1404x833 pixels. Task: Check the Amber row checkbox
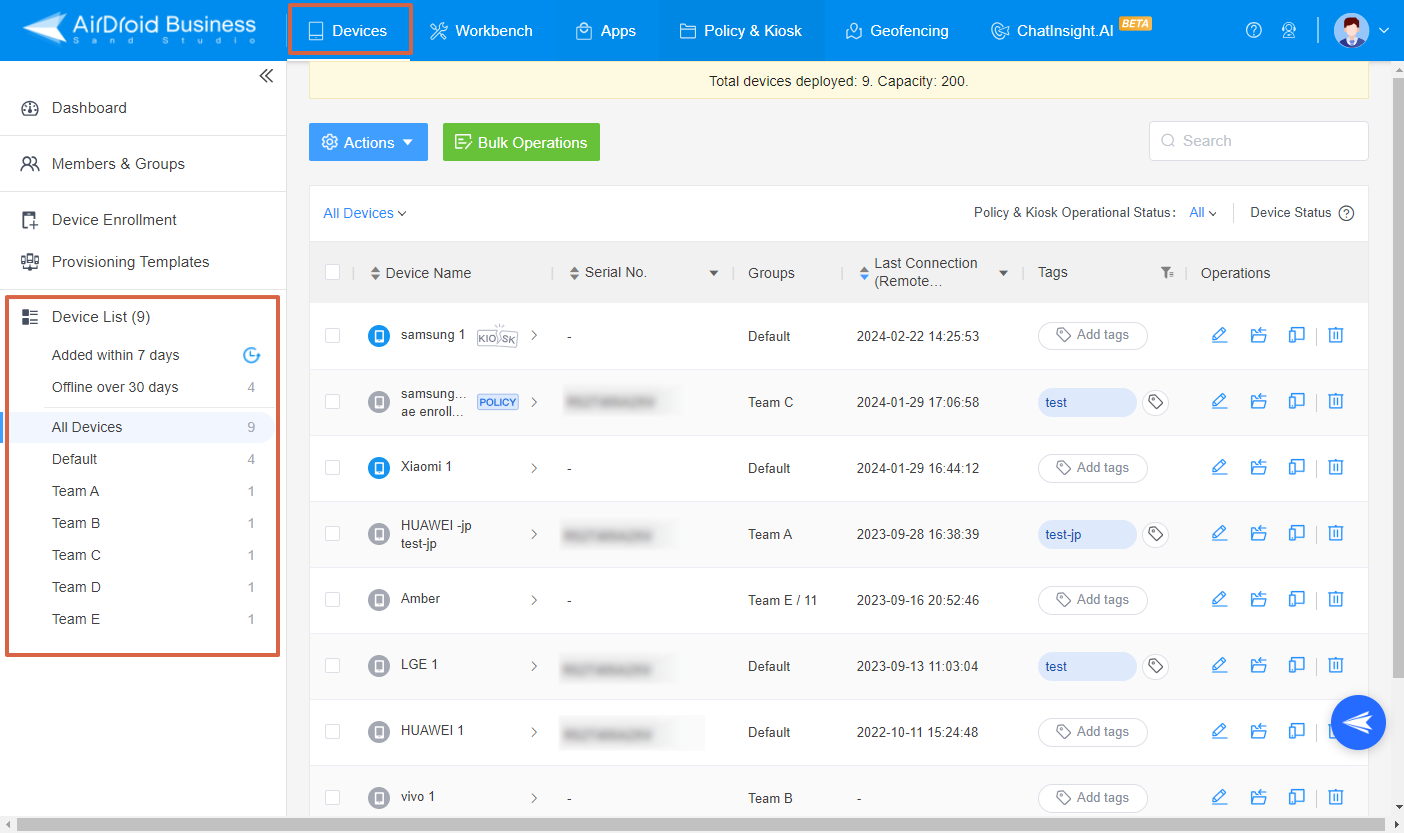coord(333,600)
